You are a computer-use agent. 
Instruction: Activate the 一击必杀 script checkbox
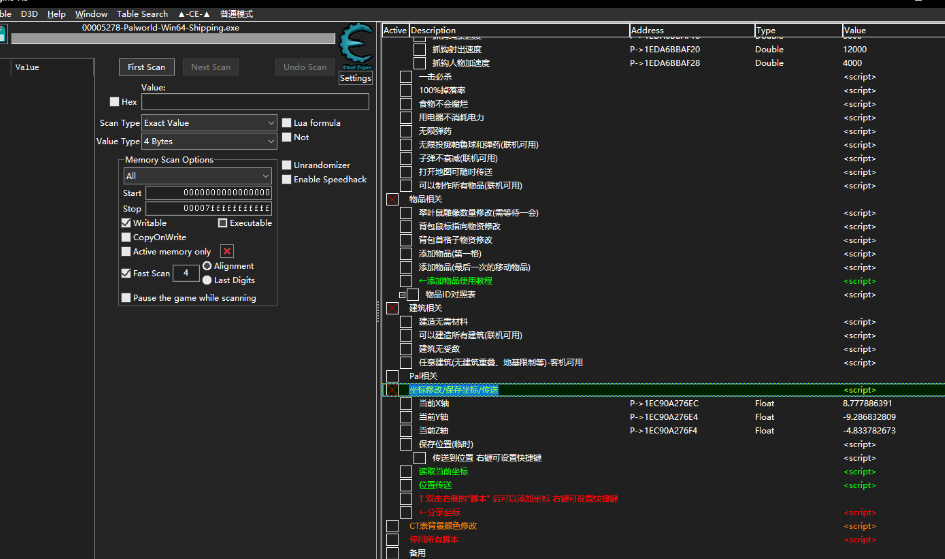(x=405, y=77)
